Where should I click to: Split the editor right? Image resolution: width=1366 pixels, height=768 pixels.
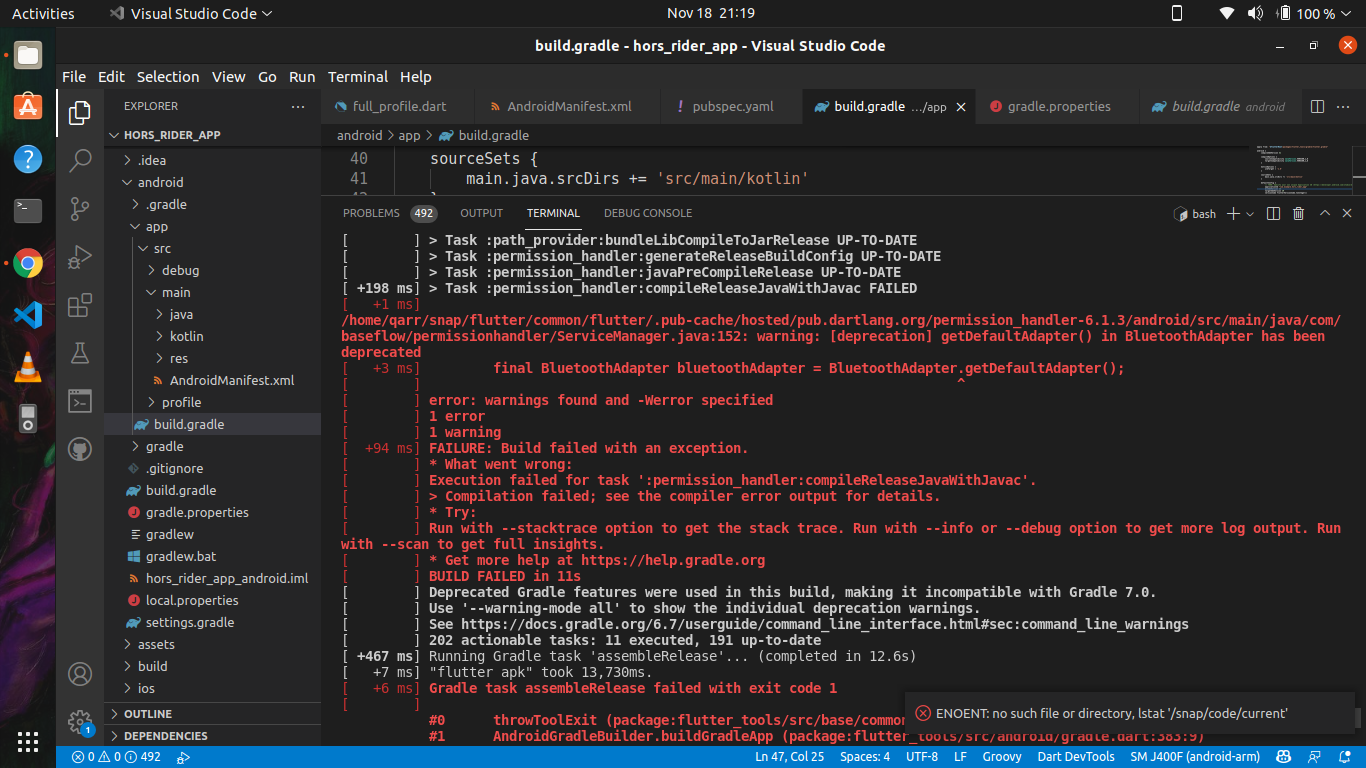click(x=1317, y=106)
